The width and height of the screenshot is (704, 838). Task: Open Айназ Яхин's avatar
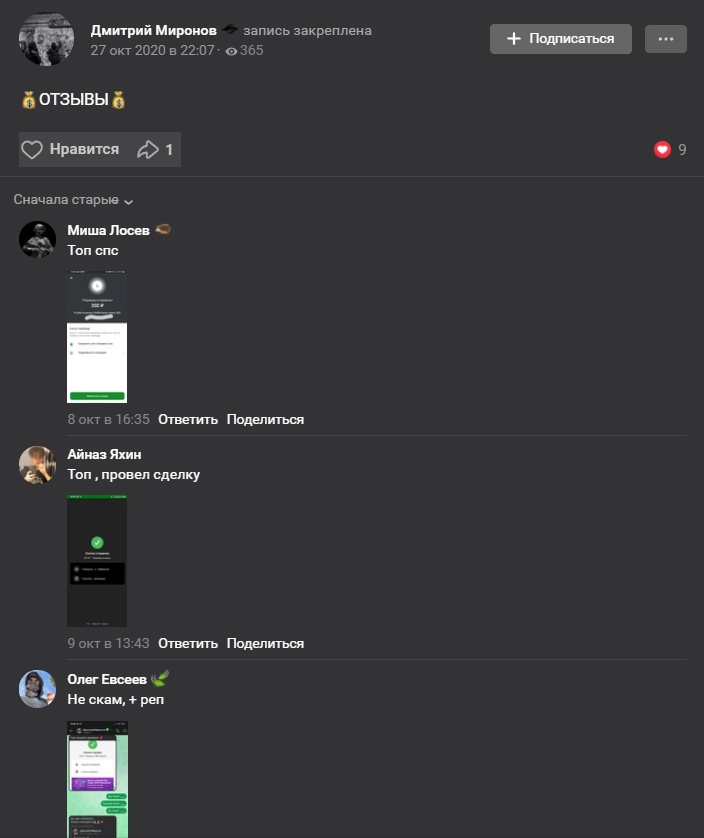37,464
